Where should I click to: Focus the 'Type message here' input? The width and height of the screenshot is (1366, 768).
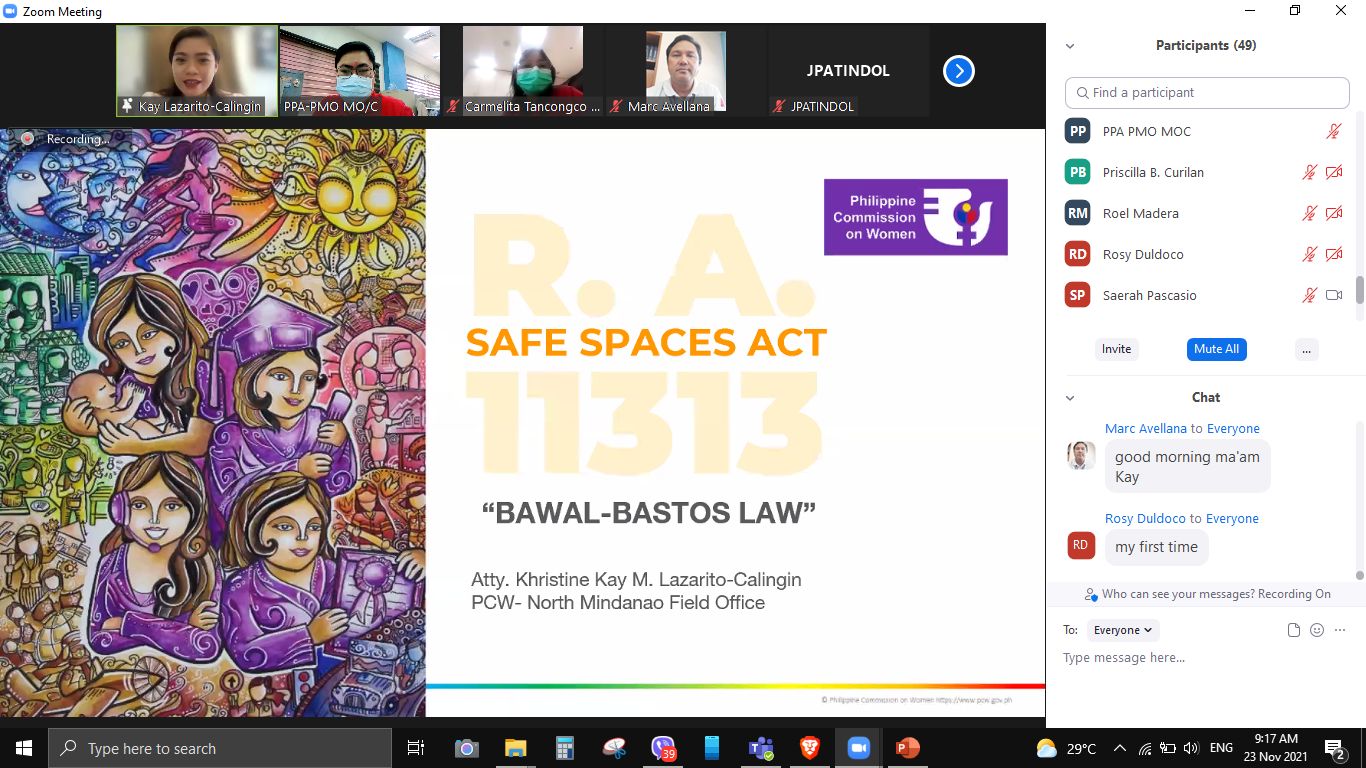(x=1205, y=658)
